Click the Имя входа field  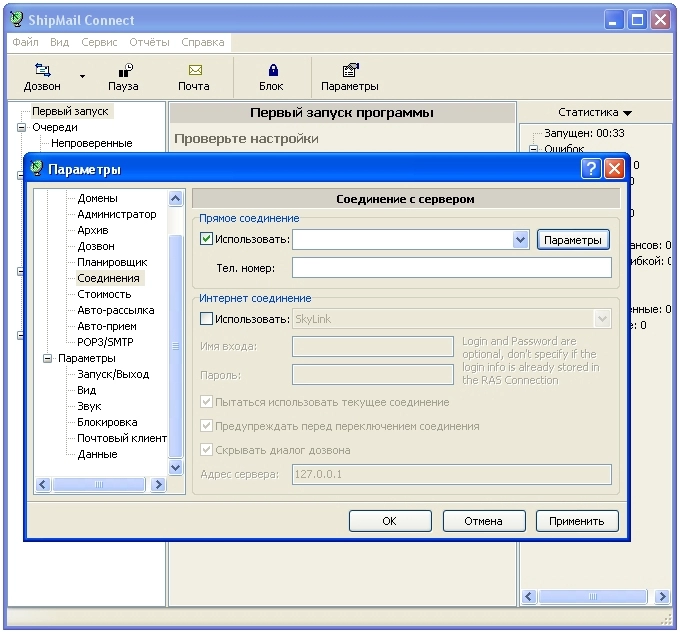pos(373,346)
